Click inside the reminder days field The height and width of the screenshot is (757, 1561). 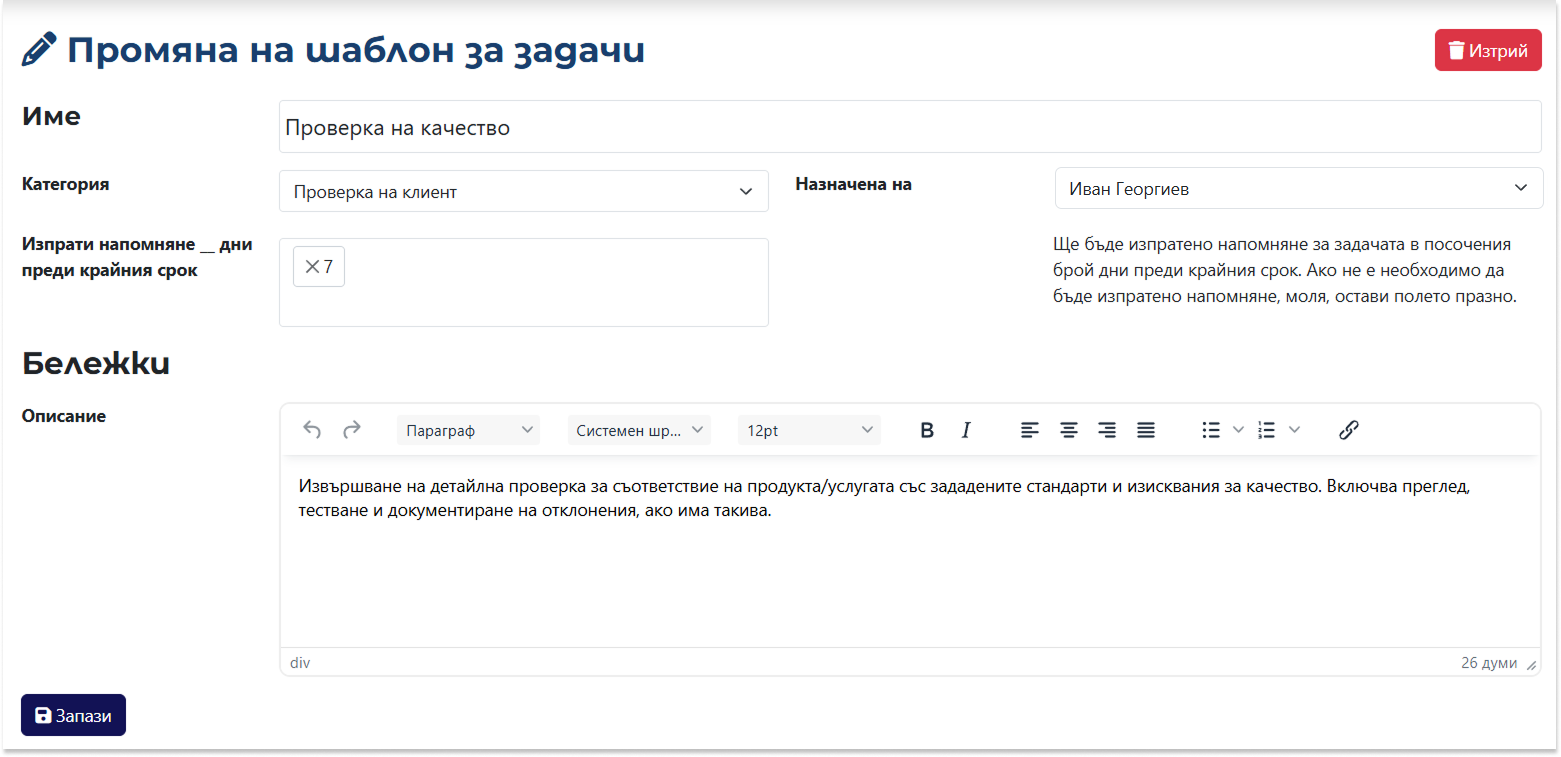[524, 282]
